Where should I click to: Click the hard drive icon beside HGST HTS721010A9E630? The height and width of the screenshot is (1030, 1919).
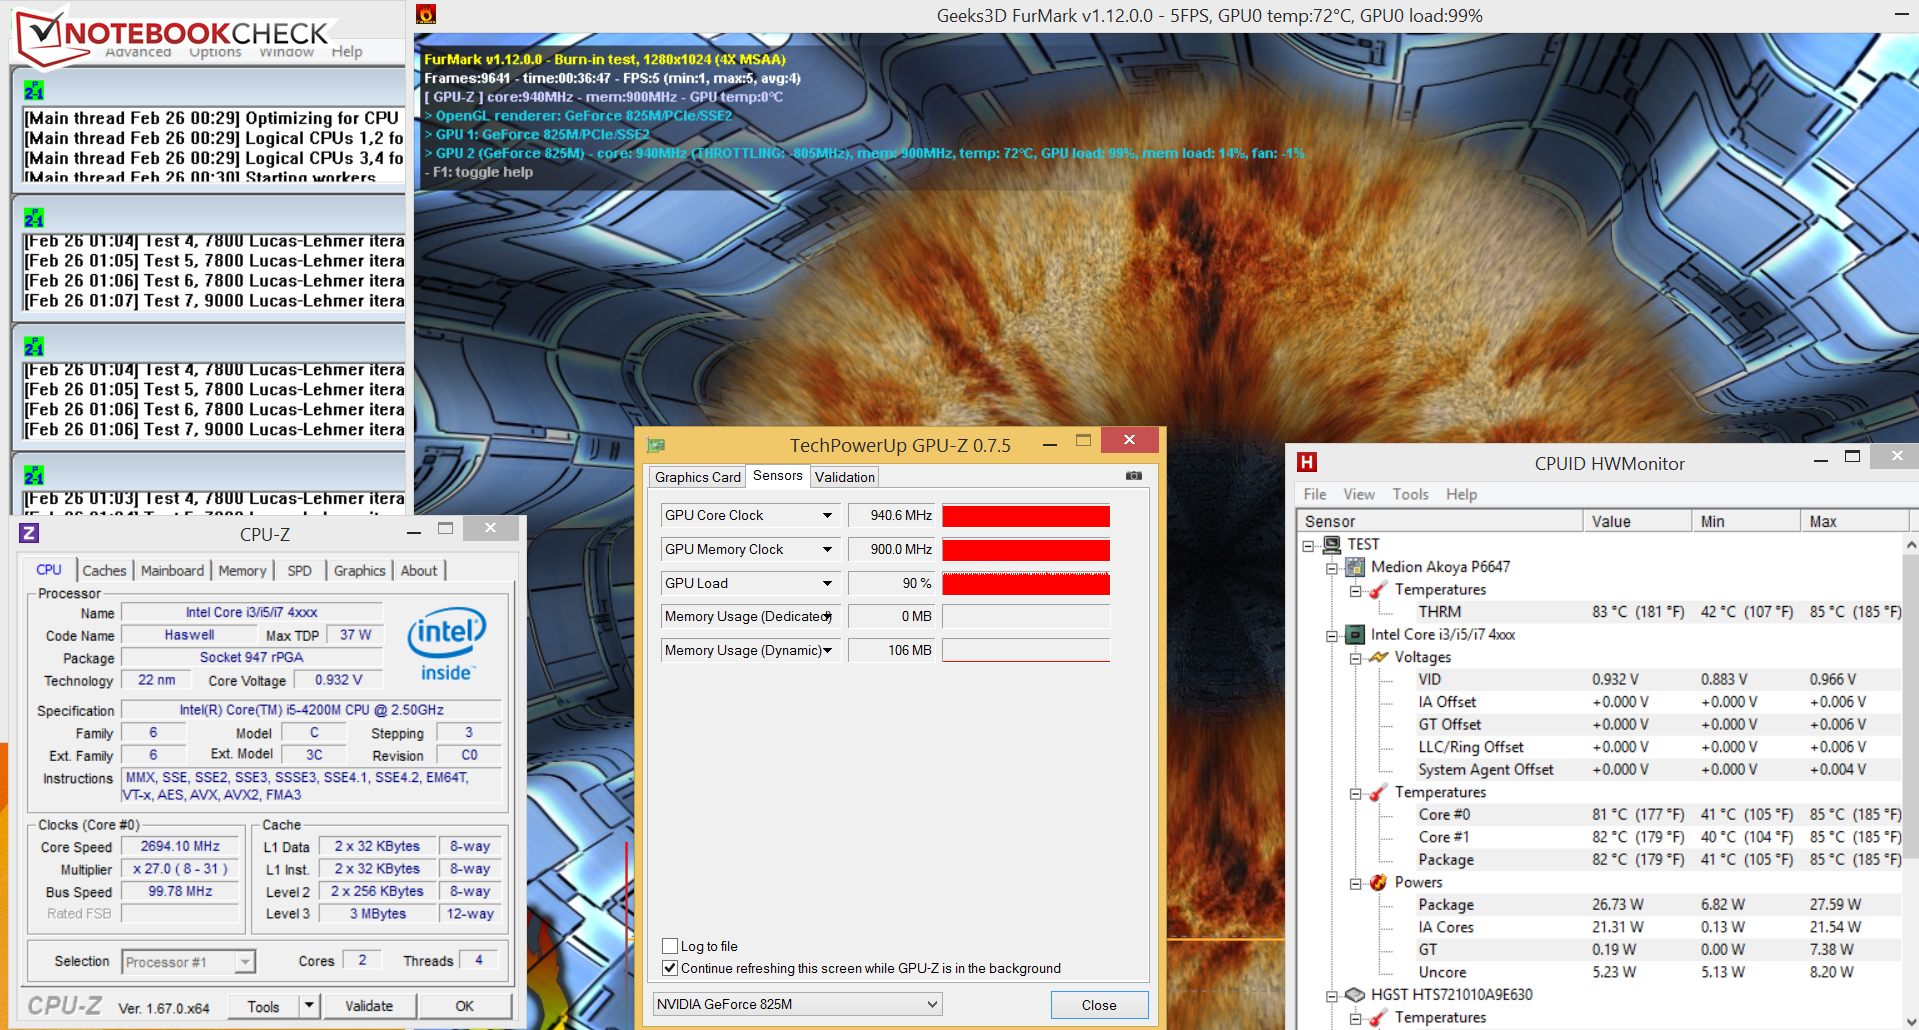pos(1355,995)
